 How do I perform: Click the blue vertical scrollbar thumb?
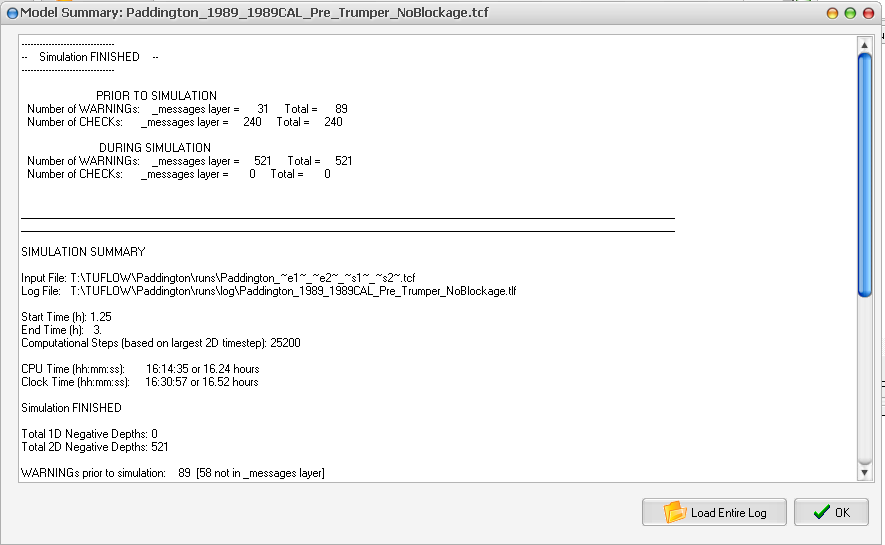865,175
